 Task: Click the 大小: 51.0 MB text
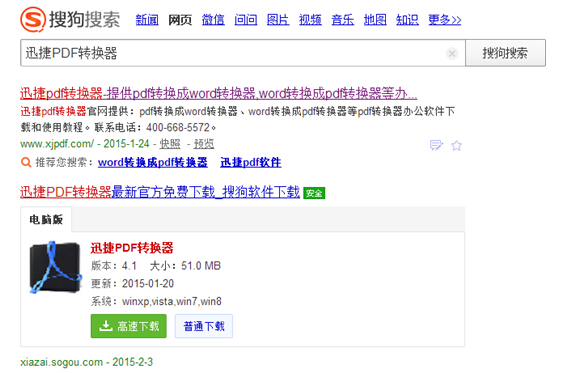[185, 266]
